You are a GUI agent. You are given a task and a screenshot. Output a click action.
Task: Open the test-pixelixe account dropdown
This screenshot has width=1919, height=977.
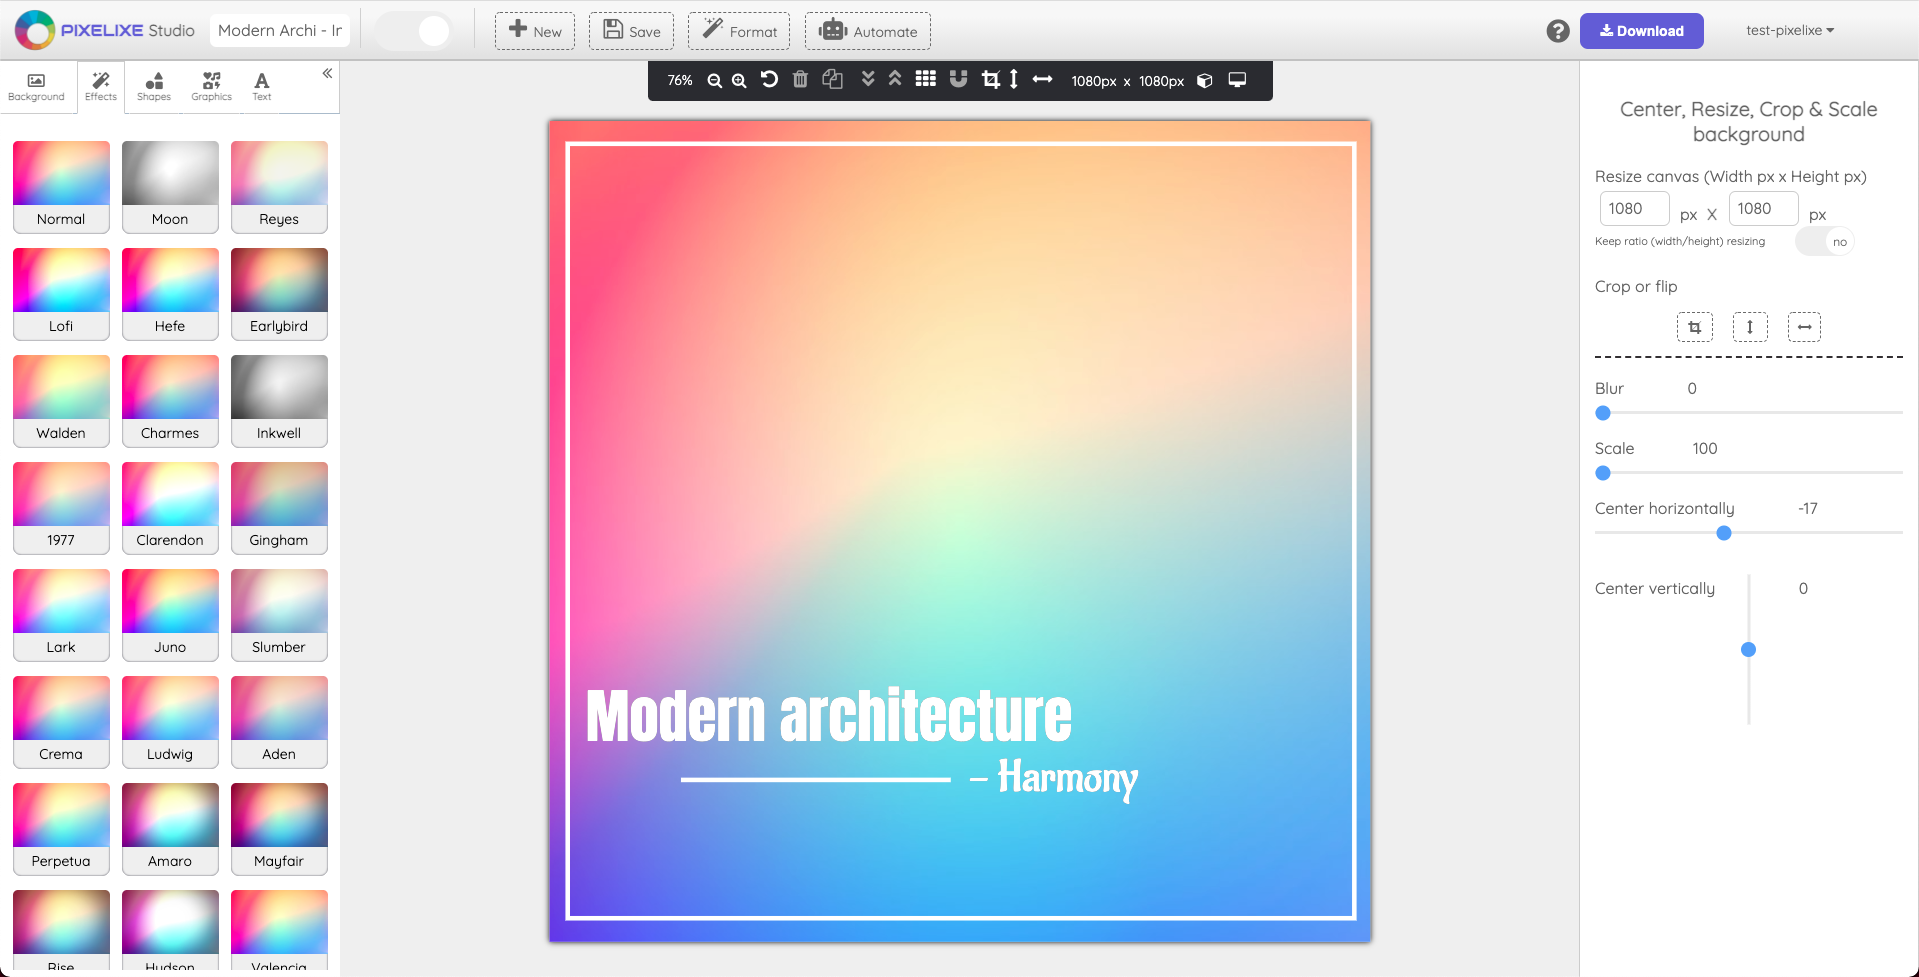click(1789, 31)
